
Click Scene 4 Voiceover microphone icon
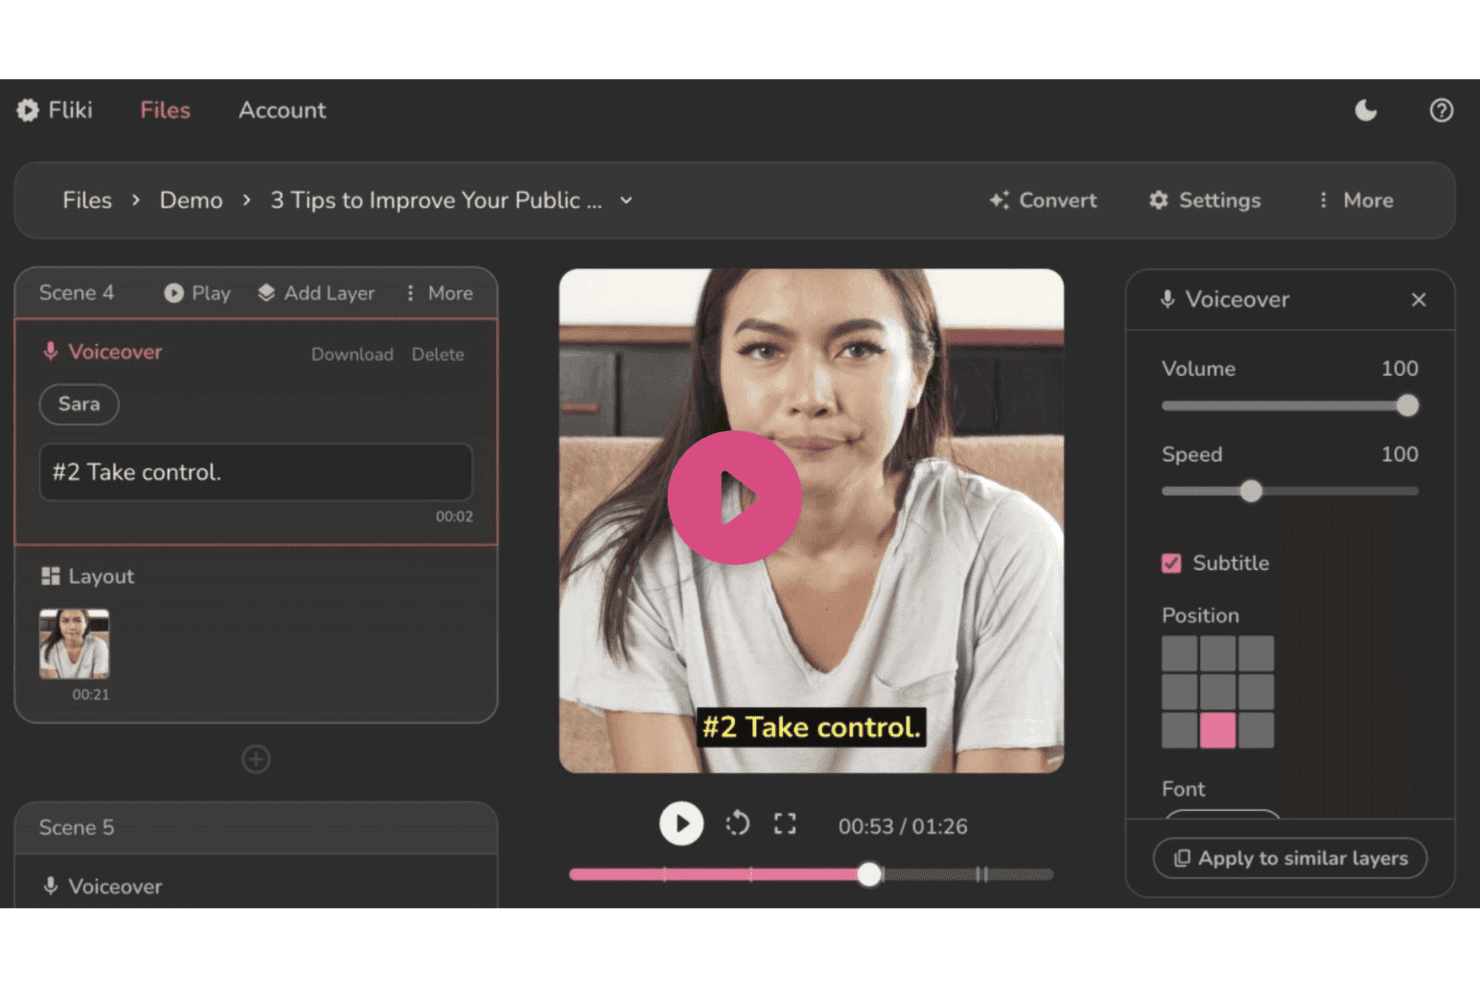pos(50,351)
